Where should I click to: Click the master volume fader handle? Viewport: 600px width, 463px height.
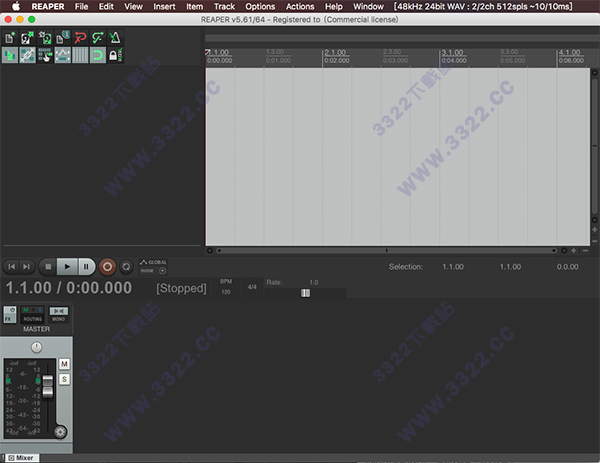48,386
